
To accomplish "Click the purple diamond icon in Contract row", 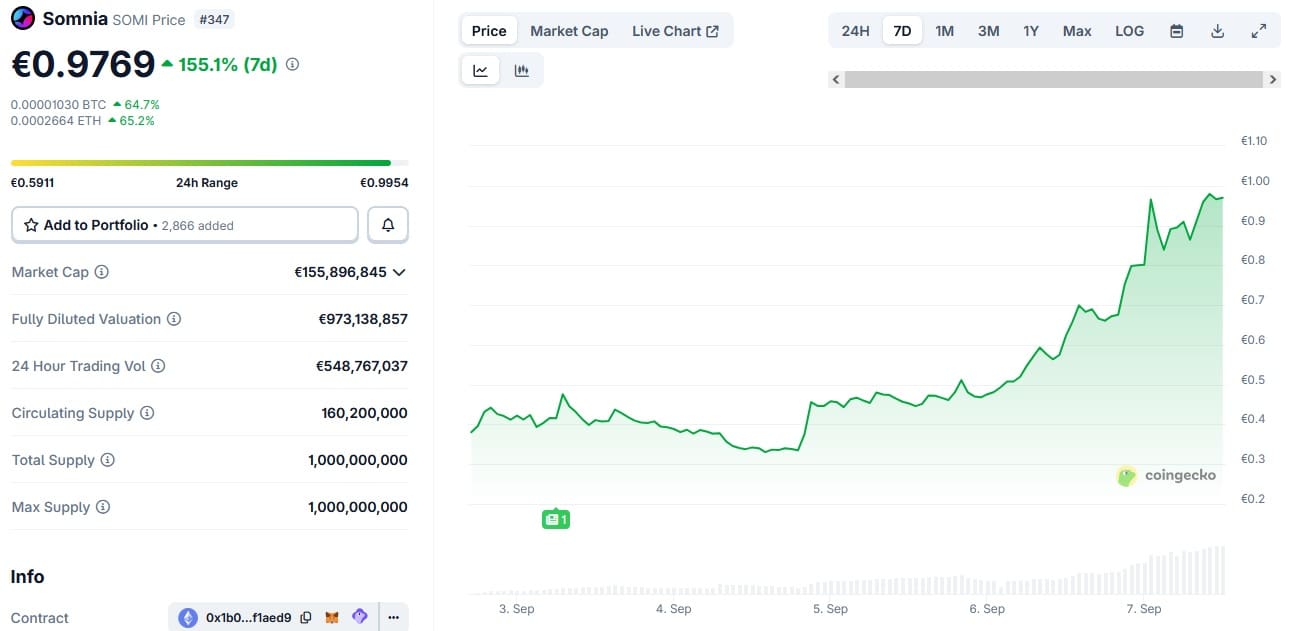I will [360, 617].
